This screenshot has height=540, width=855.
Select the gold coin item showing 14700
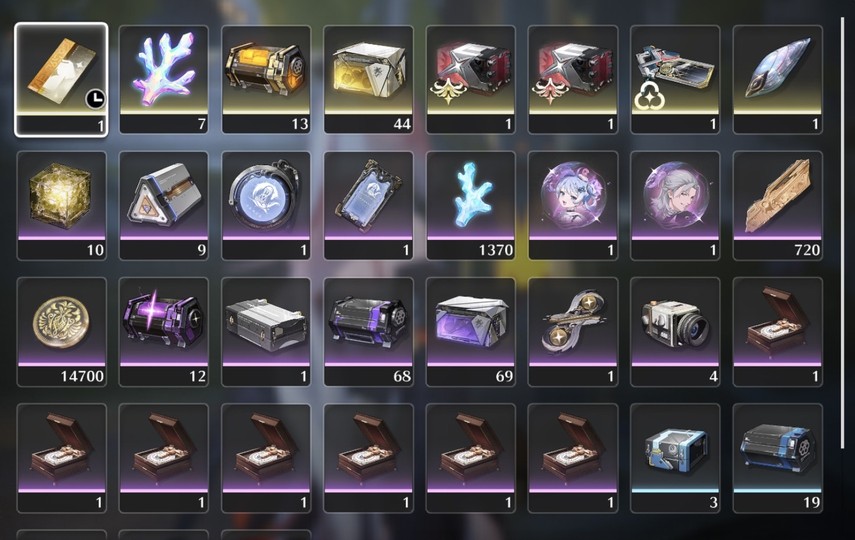tap(62, 332)
